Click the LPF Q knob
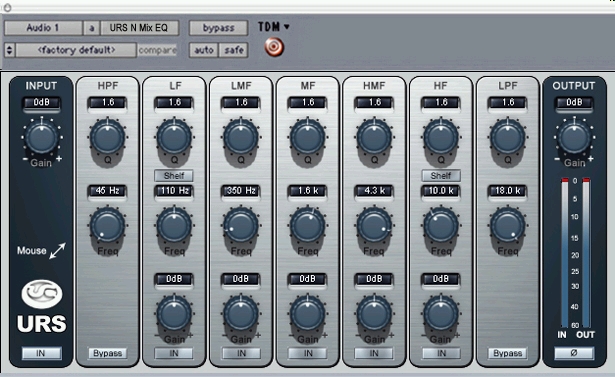This screenshot has height=377, width=615. point(508,137)
